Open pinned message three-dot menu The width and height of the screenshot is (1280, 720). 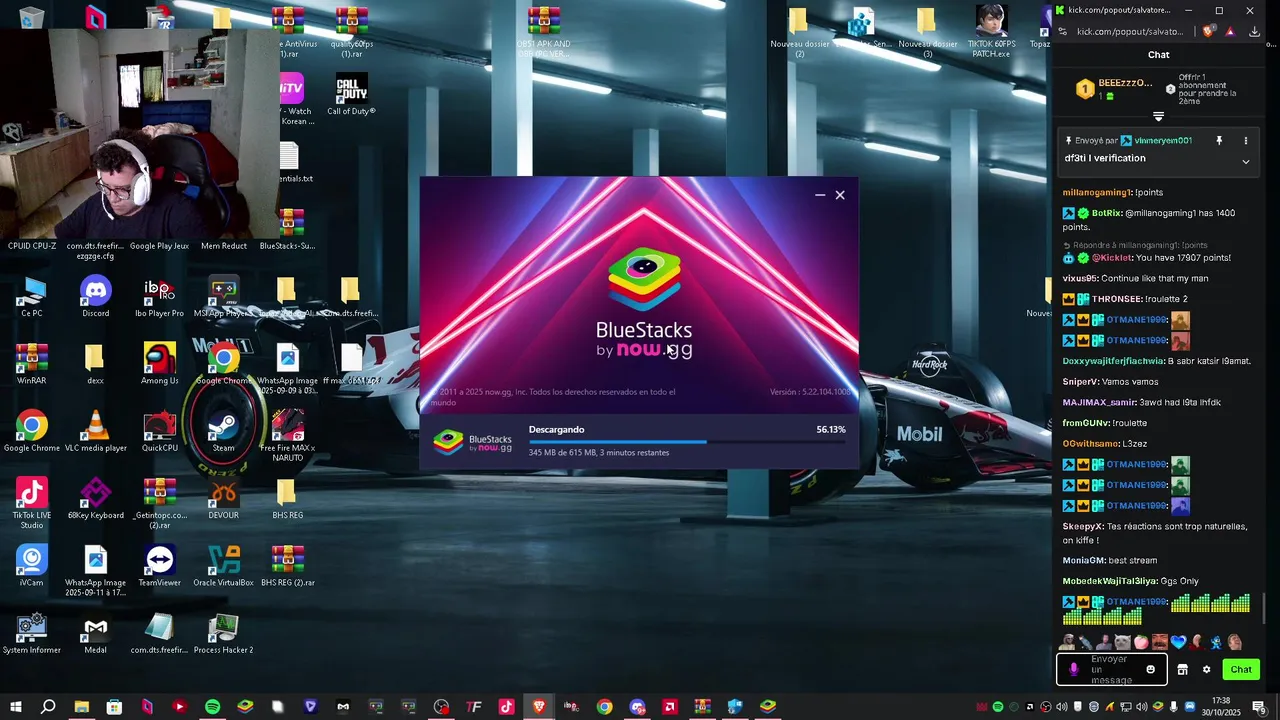coord(1245,141)
